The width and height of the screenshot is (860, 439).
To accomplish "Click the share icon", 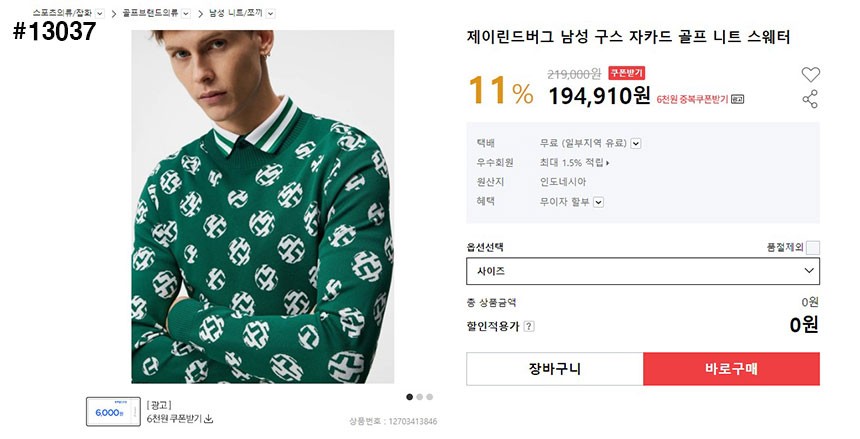I will point(810,99).
